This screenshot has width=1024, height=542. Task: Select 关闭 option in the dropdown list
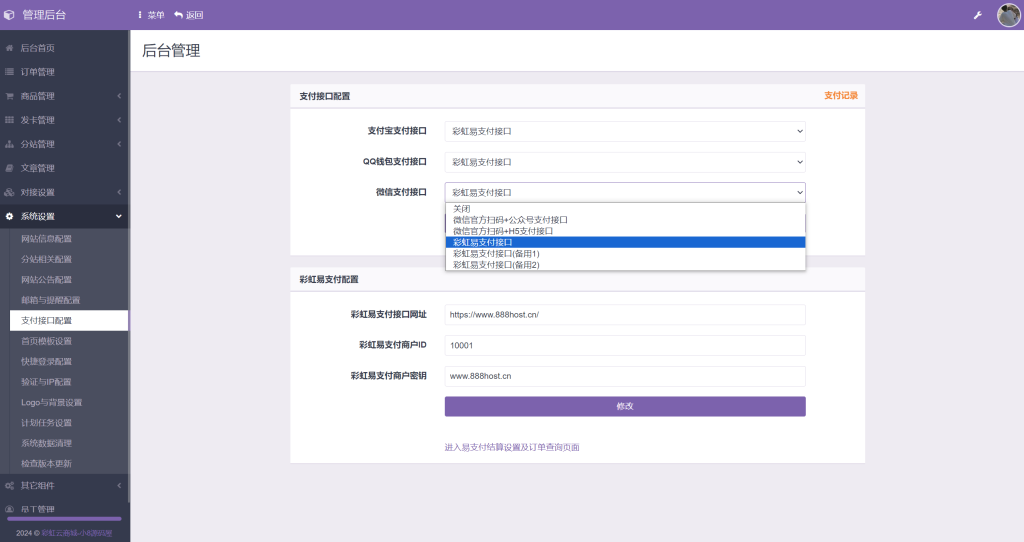[x=625, y=209]
